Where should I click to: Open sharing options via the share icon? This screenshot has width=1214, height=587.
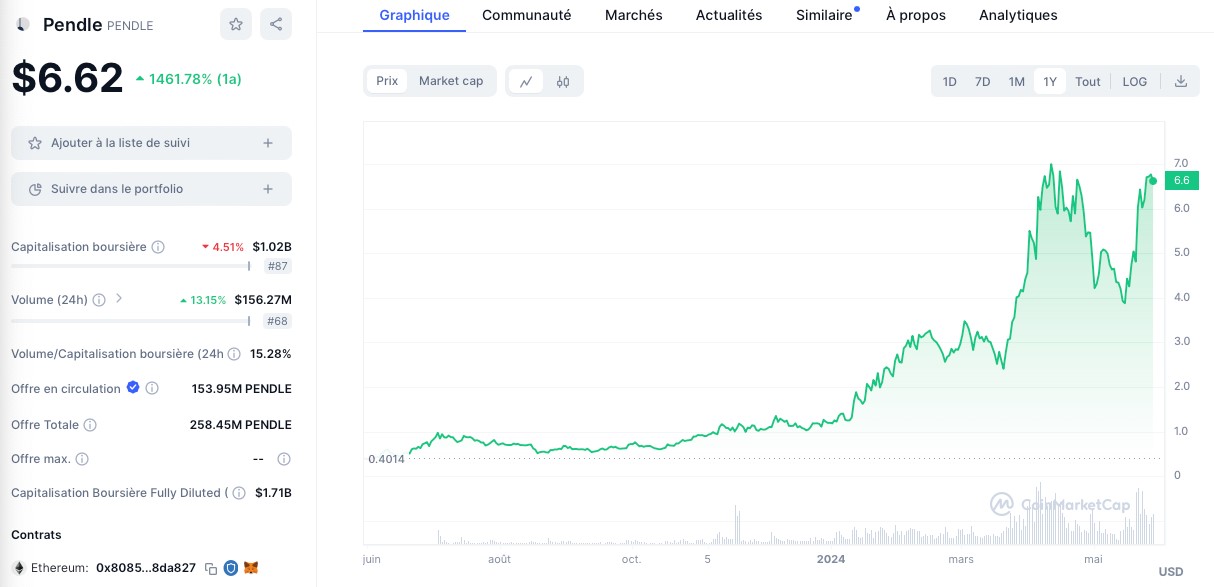coord(276,24)
